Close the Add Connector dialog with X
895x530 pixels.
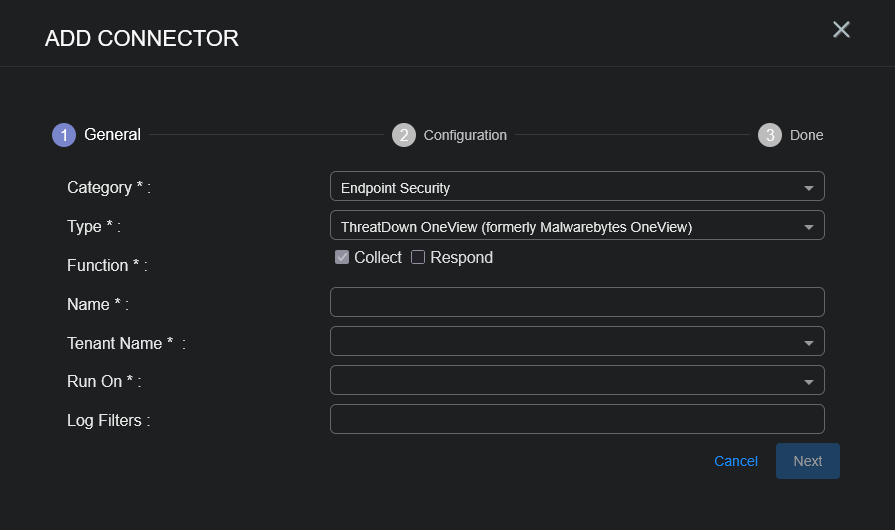tap(841, 30)
